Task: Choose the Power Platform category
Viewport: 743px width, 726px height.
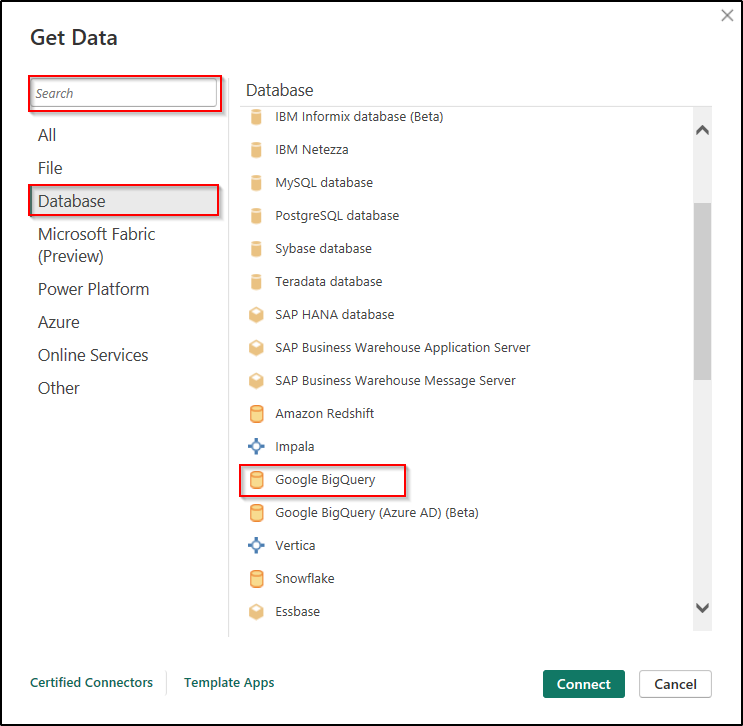Action: click(x=93, y=289)
